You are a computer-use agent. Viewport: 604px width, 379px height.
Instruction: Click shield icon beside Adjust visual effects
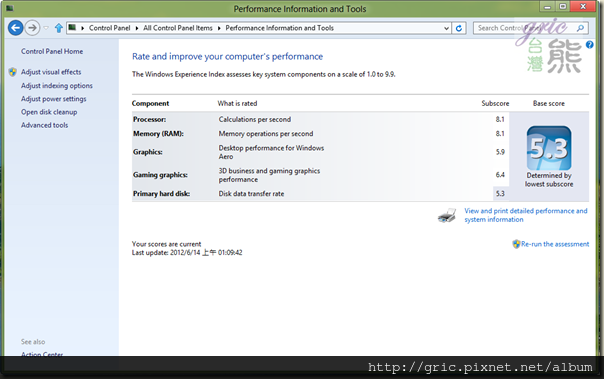[13, 72]
